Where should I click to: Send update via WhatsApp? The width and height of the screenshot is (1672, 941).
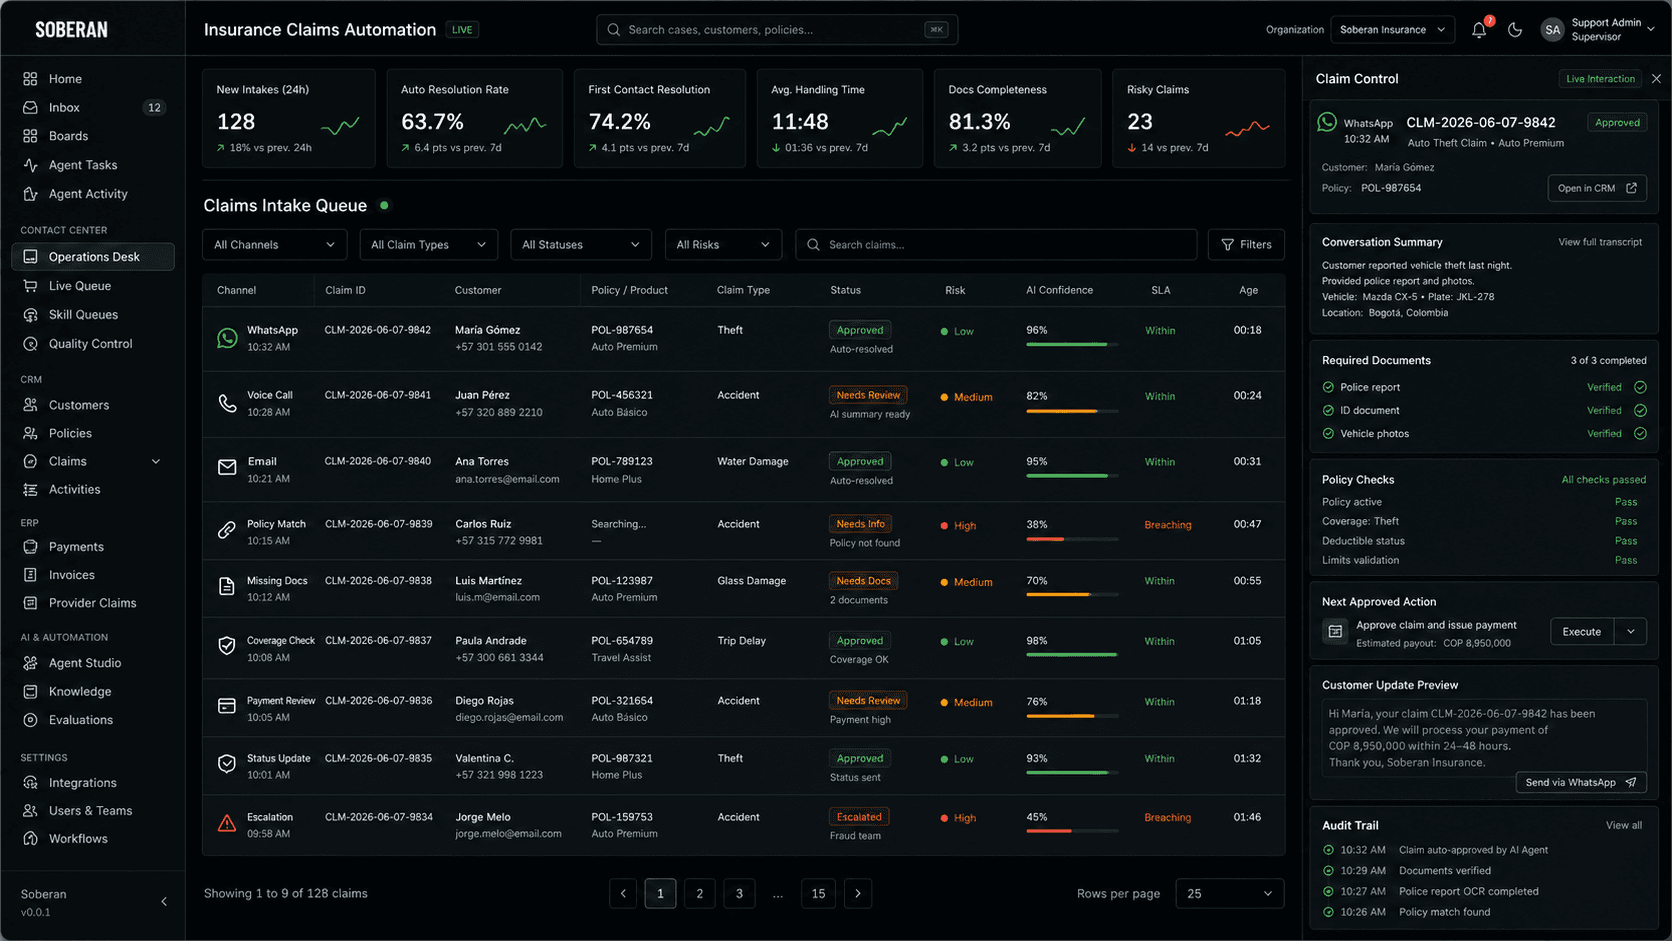pyautogui.click(x=1581, y=782)
